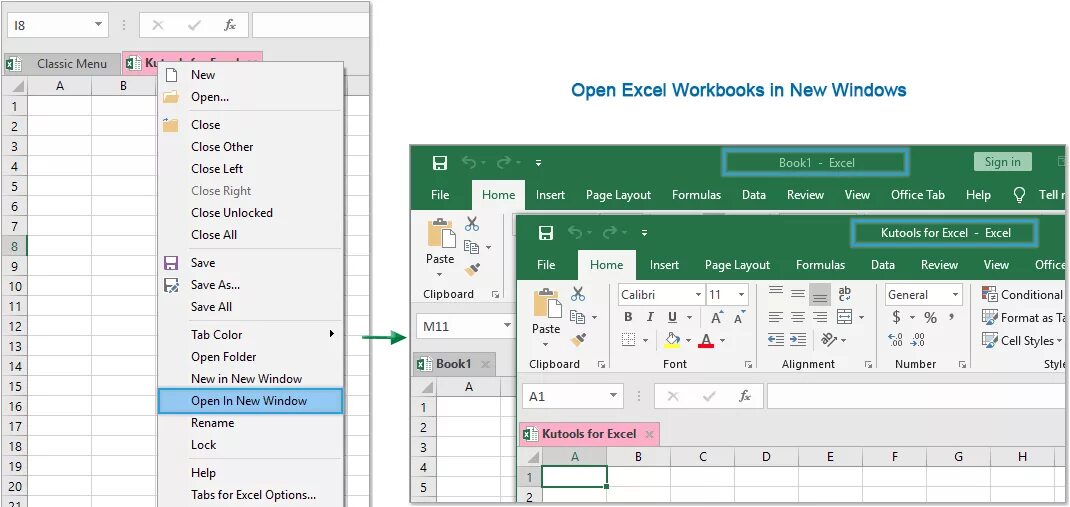The image size is (1070, 507).
Task: Toggle Underline formatting
Action: tap(672, 317)
